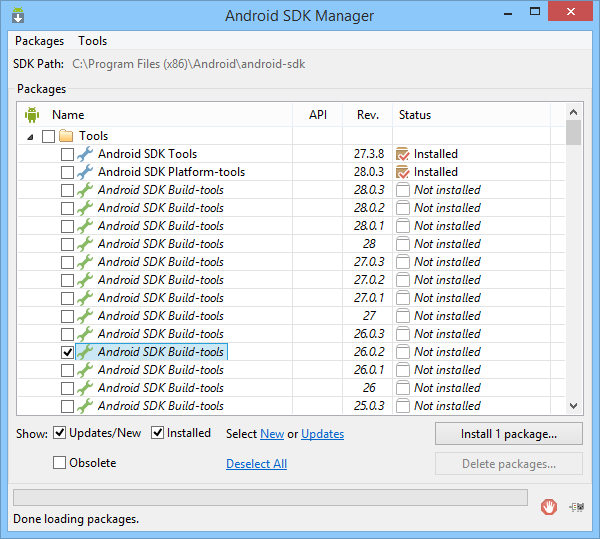Enable the Obsolete checkbox

pos(59,462)
